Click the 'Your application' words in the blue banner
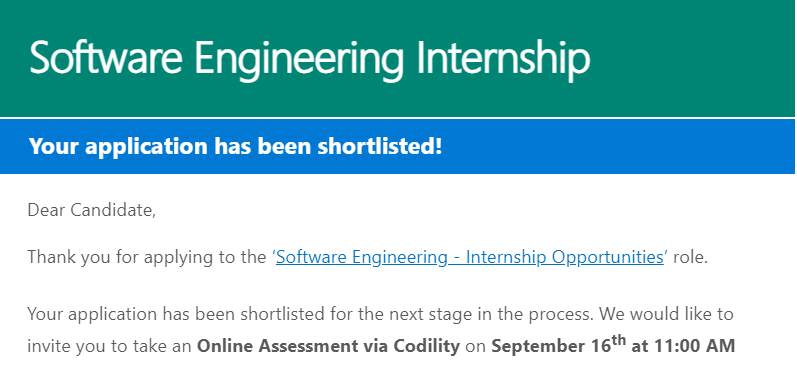This screenshot has width=797, height=373. tap(118, 147)
